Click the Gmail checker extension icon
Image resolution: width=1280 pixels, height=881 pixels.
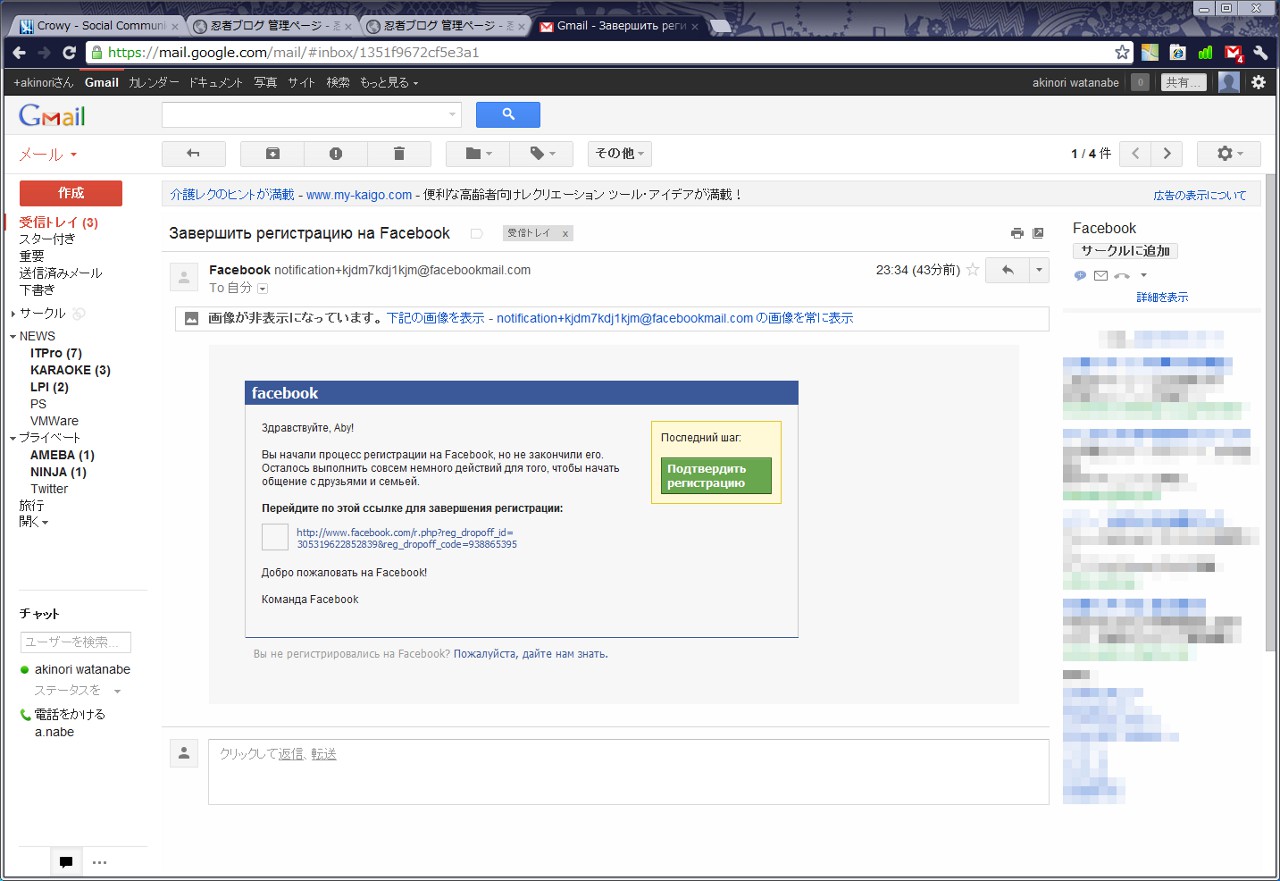(x=1234, y=52)
